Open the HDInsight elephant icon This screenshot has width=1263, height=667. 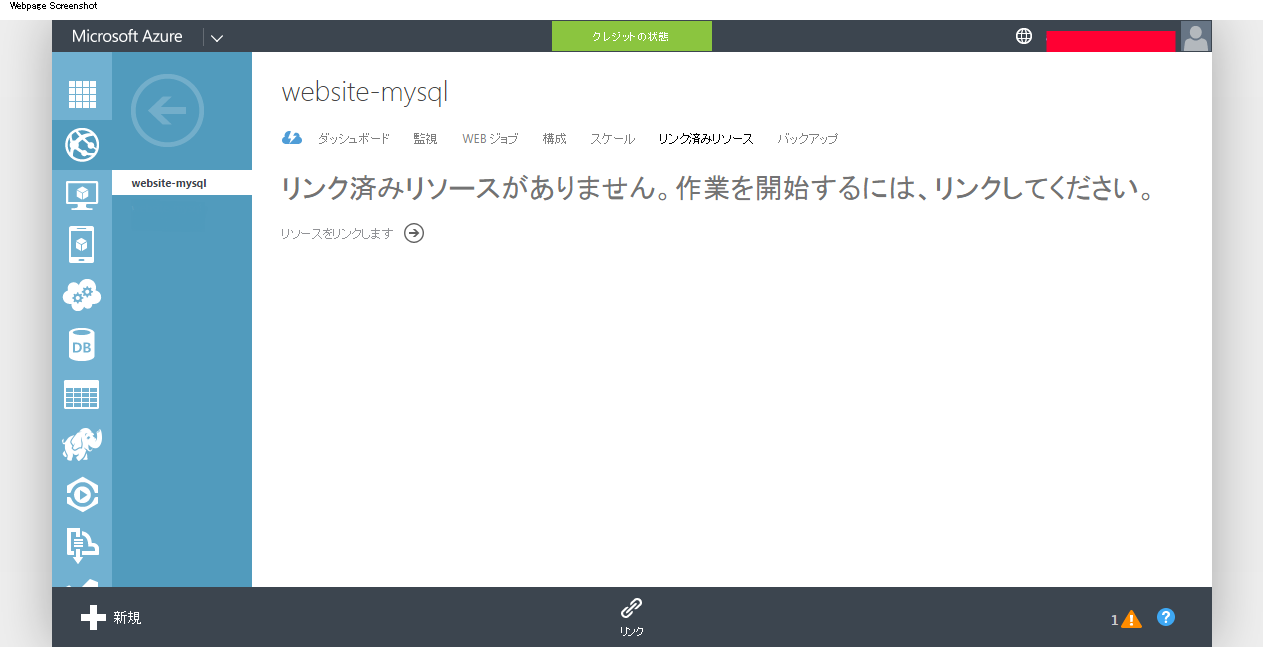coord(81,444)
